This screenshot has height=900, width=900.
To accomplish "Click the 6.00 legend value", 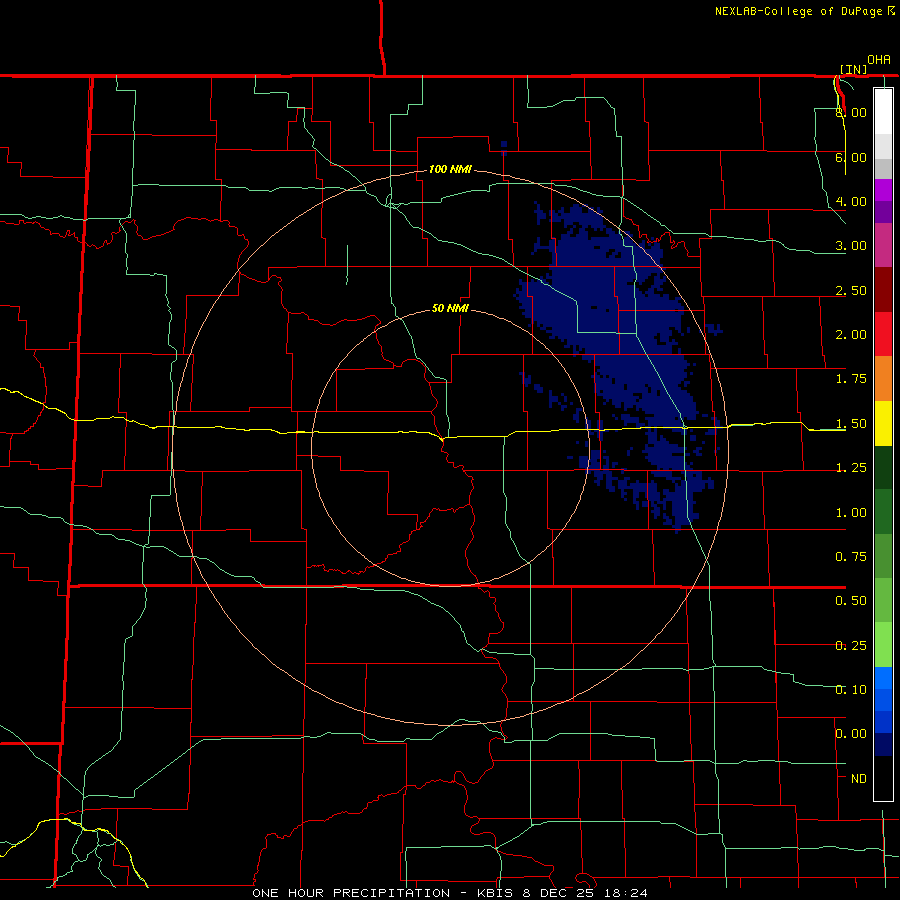I will pyautogui.click(x=851, y=157).
